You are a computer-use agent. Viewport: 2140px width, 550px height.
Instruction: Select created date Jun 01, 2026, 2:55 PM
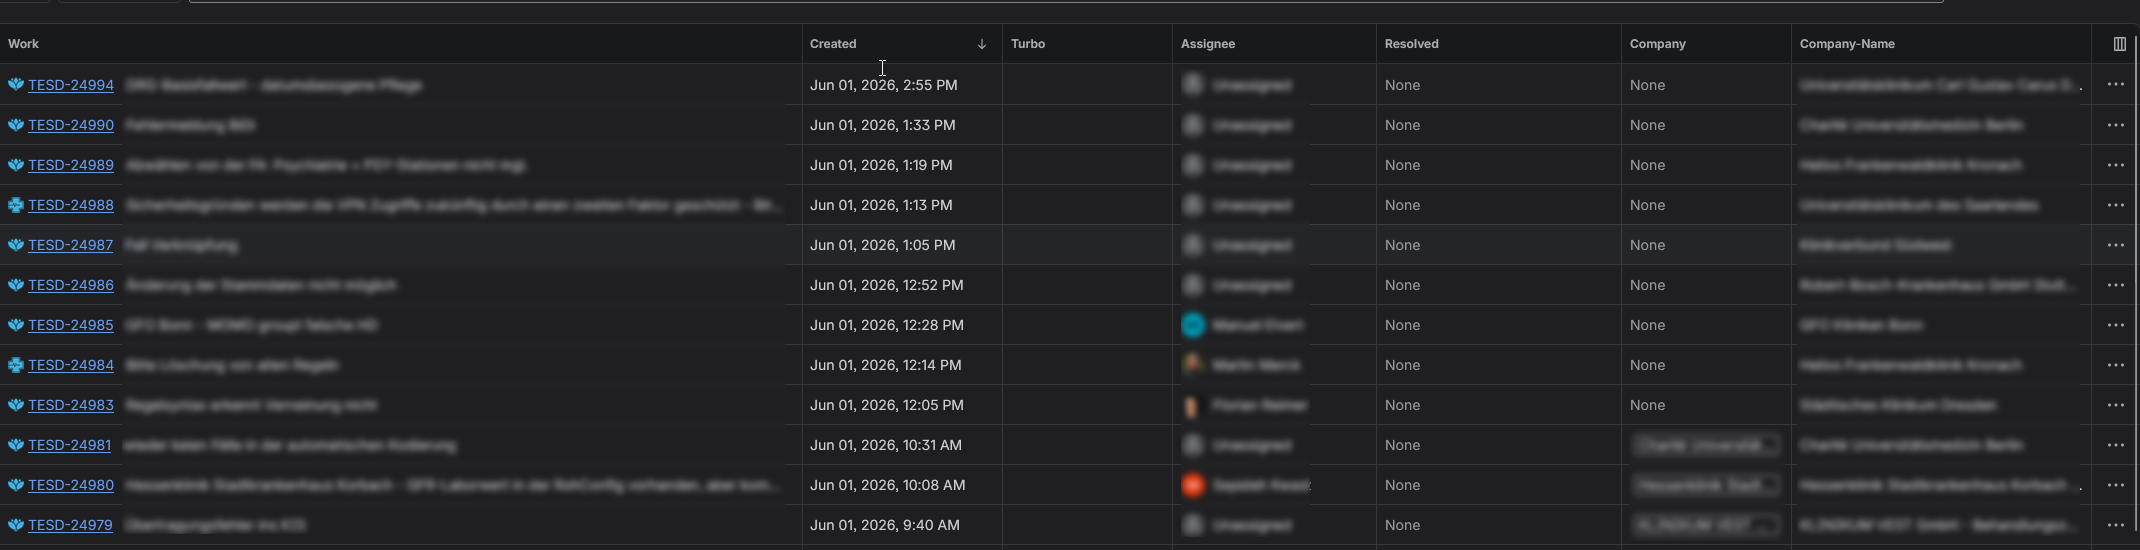click(884, 85)
